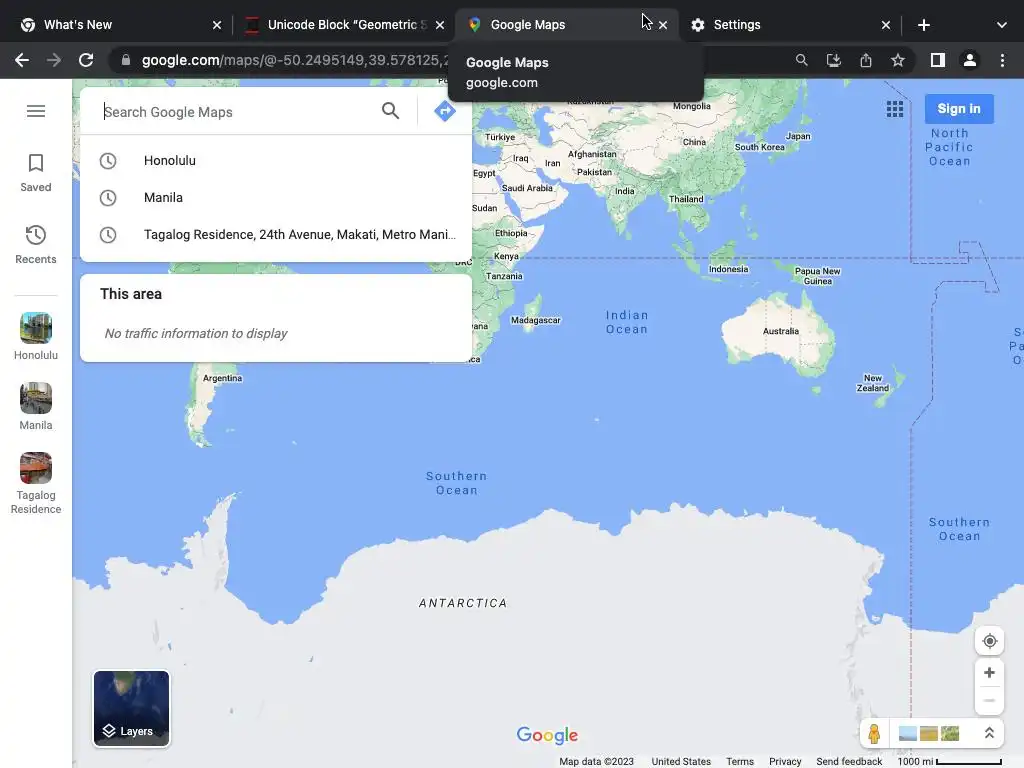Open the Layers map type switcher
Image resolution: width=1024 pixels, height=768 pixels.
[131, 708]
